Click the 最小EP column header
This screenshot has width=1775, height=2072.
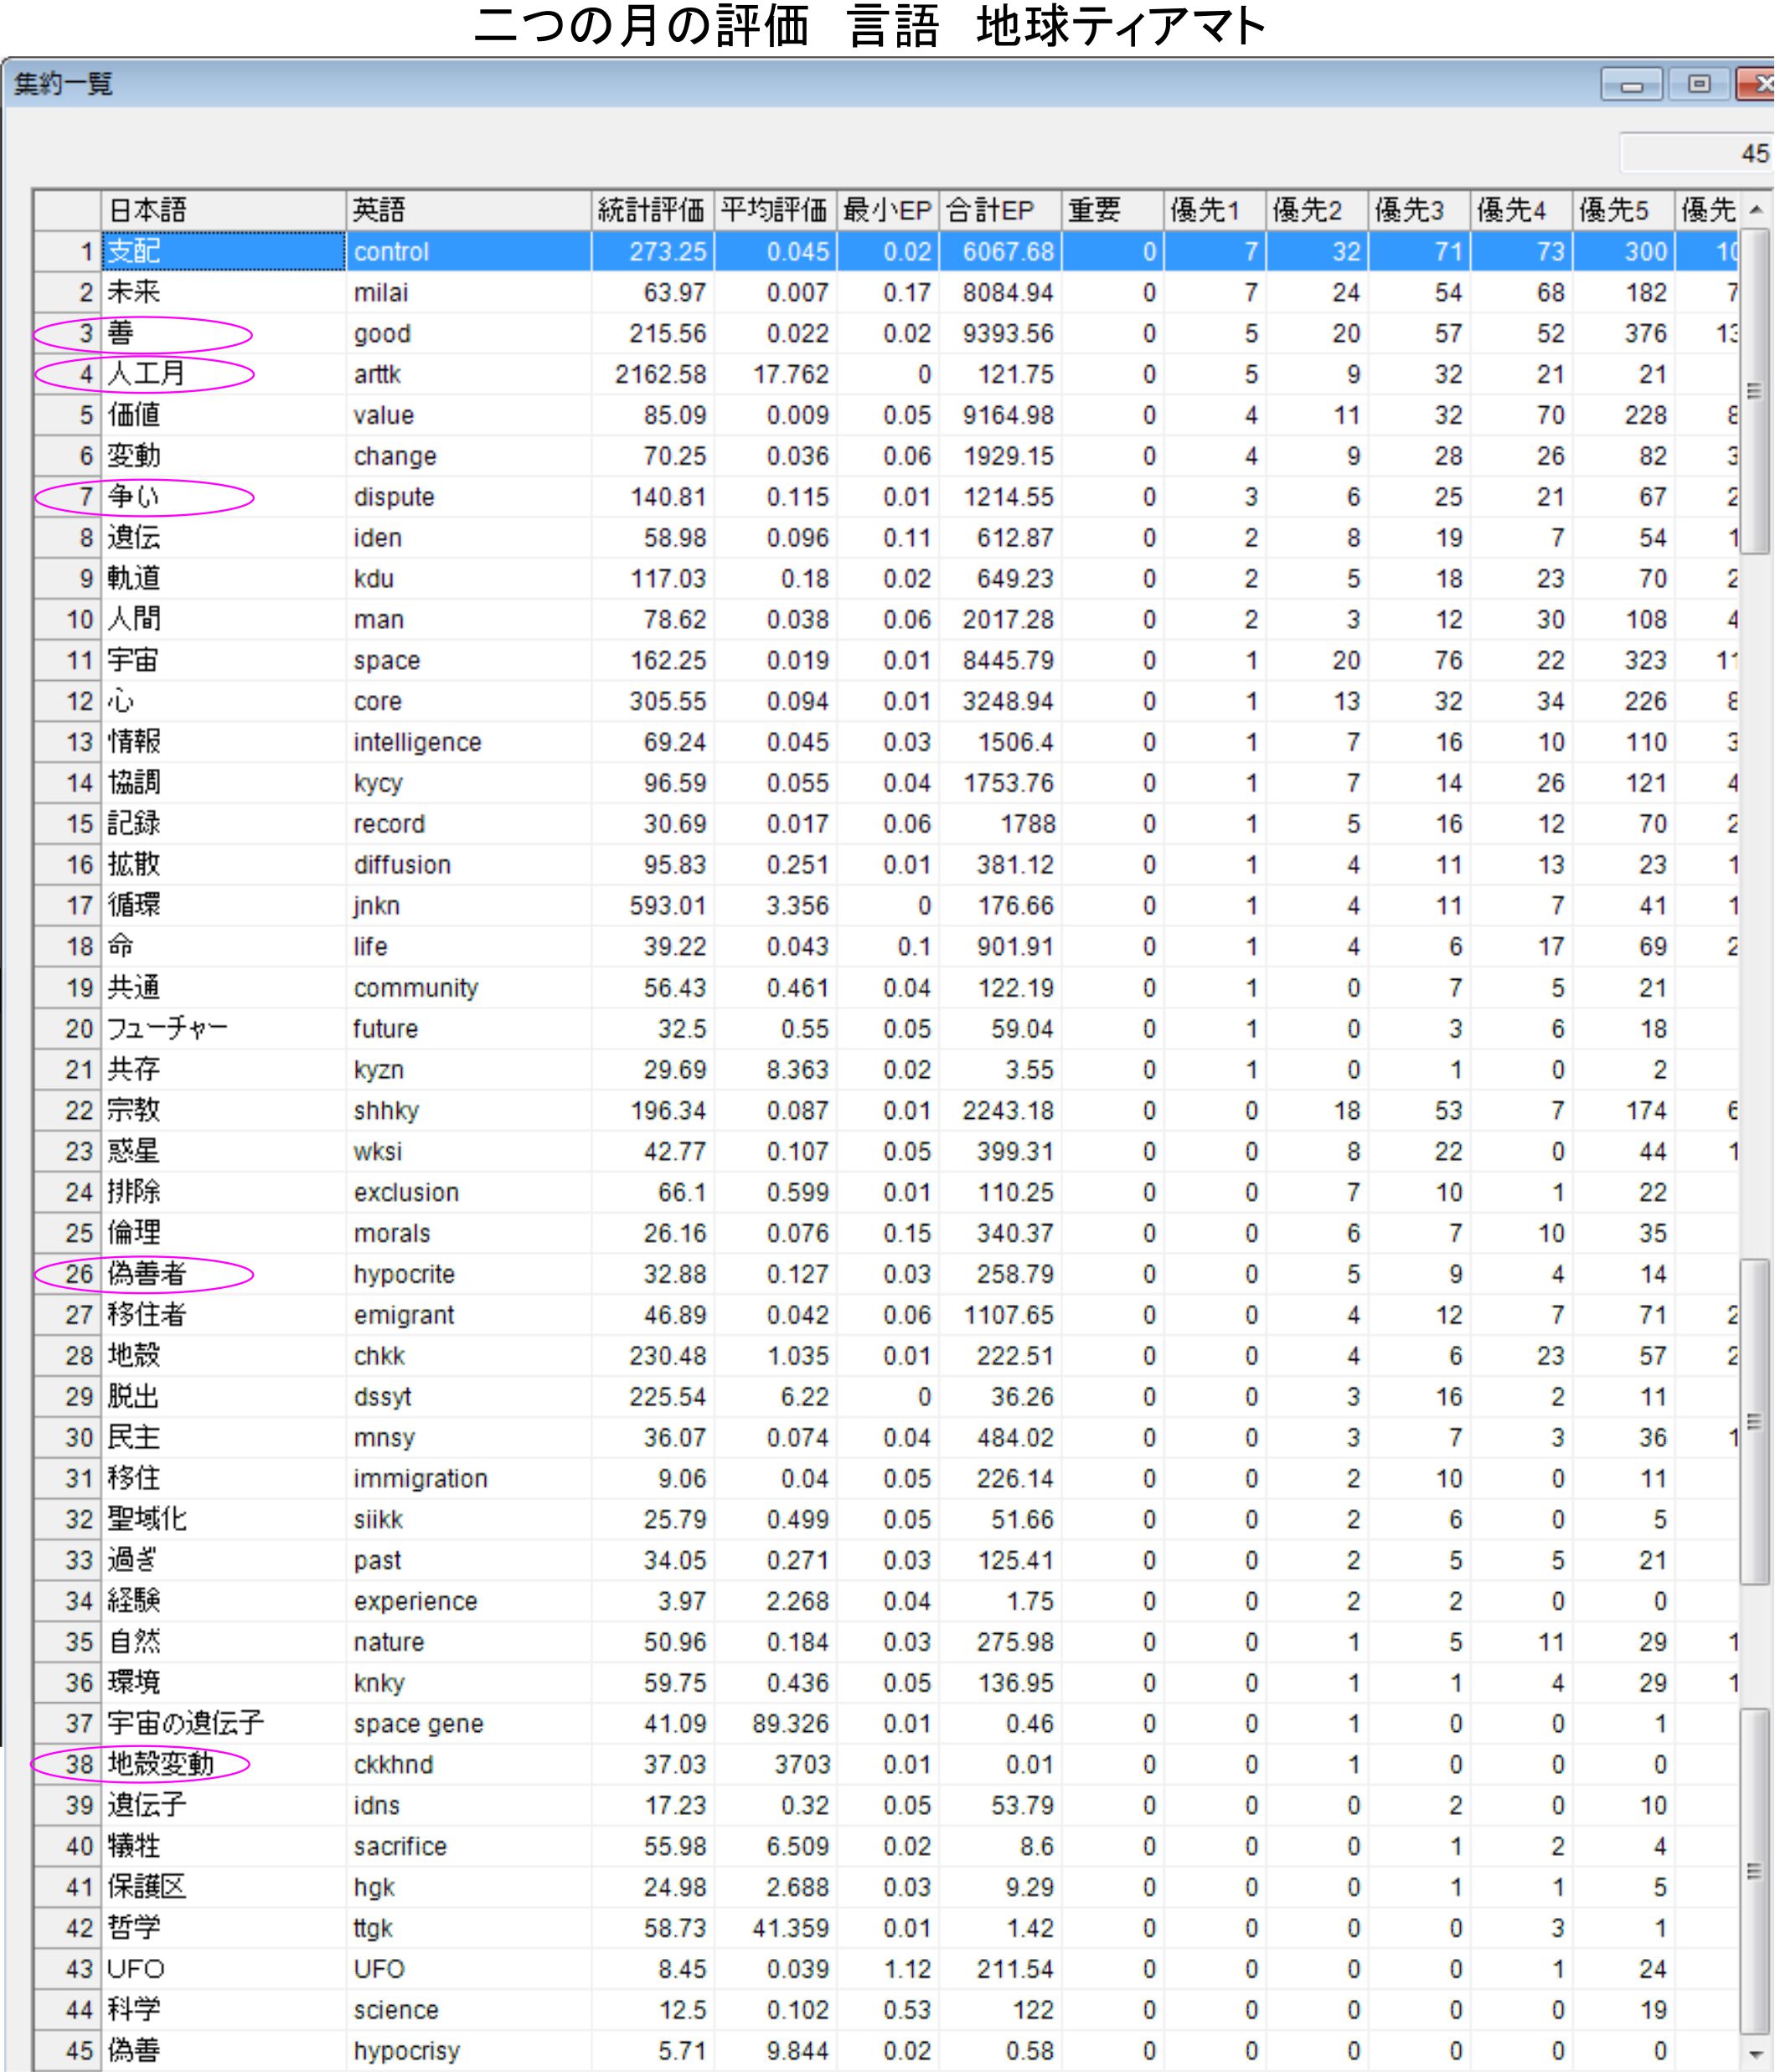tap(887, 210)
